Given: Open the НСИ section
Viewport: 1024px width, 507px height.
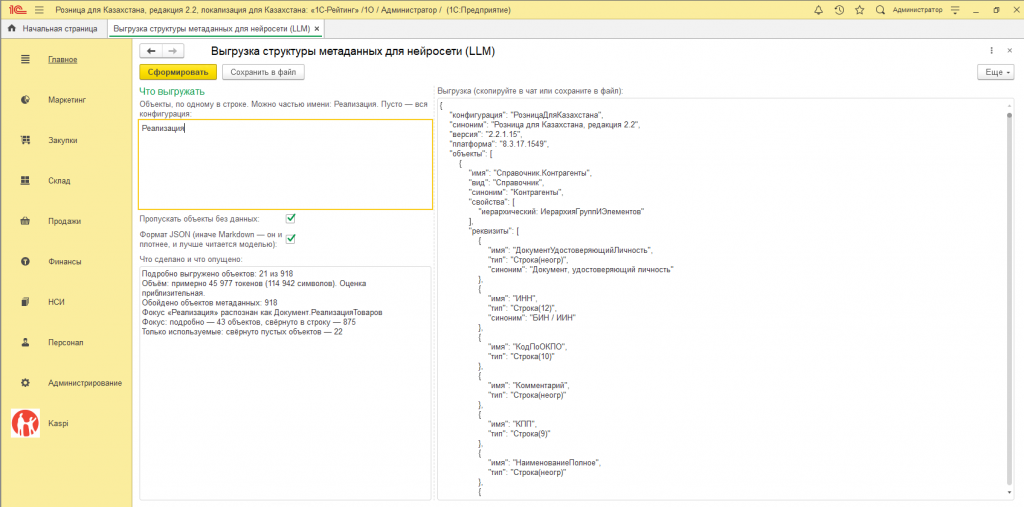Looking at the screenshot, I should (56, 302).
